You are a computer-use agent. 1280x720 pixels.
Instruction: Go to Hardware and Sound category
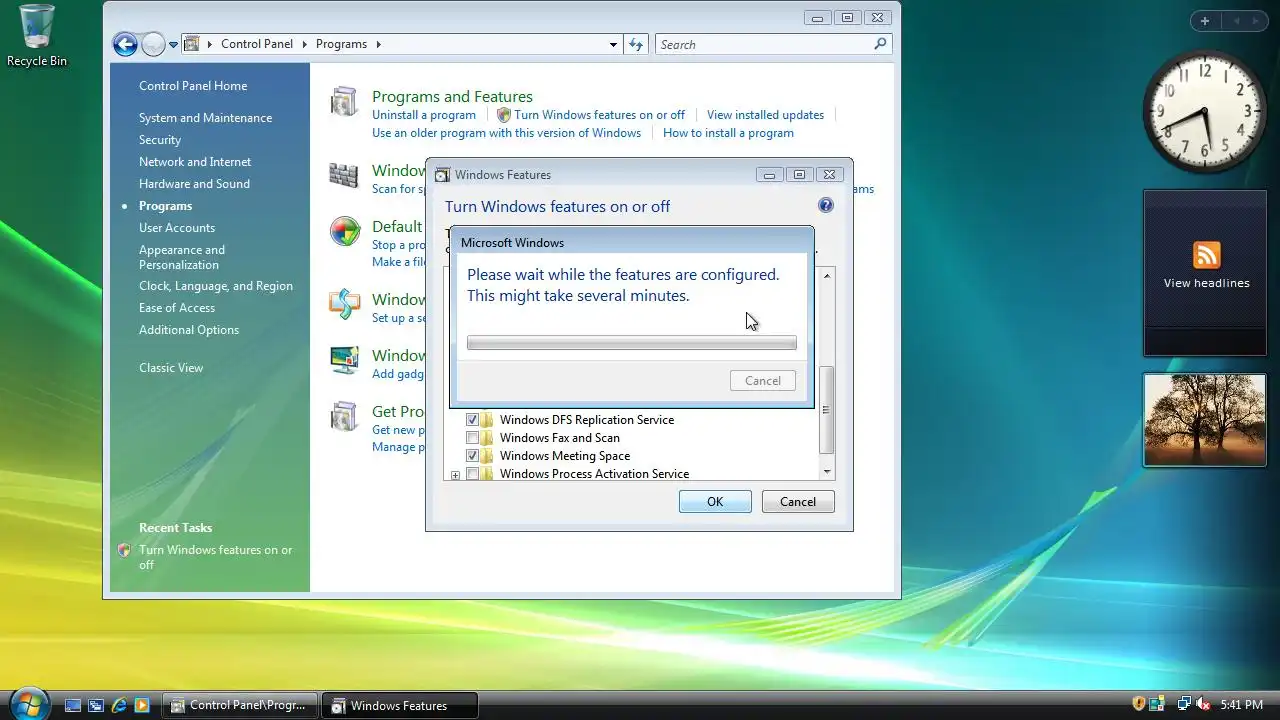coord(194,184)
